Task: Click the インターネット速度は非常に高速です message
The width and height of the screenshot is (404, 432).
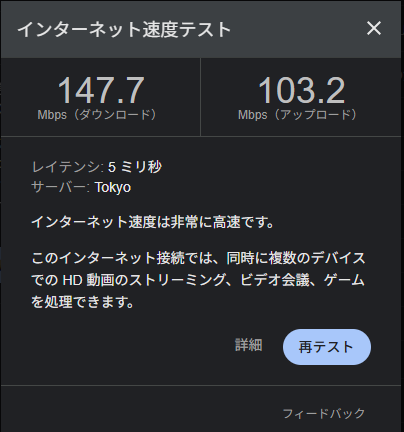Action: 152,222
